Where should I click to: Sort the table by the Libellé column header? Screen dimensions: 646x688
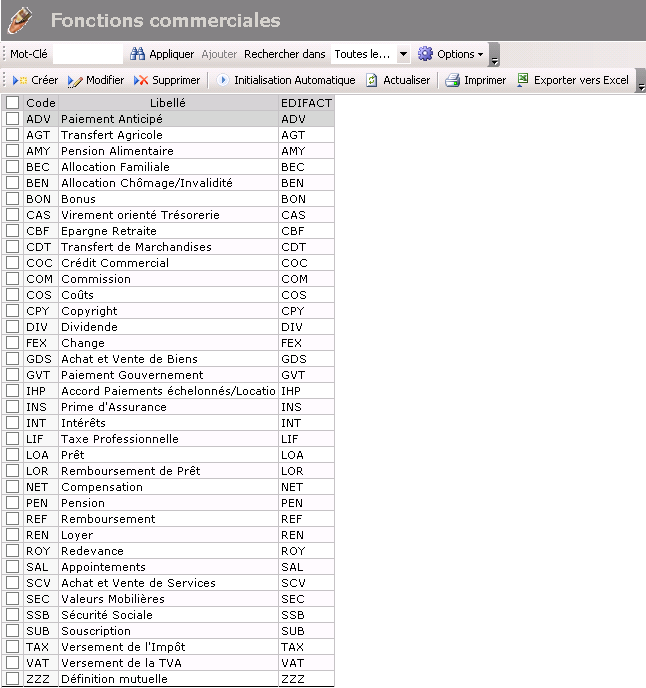pos(167,103)
